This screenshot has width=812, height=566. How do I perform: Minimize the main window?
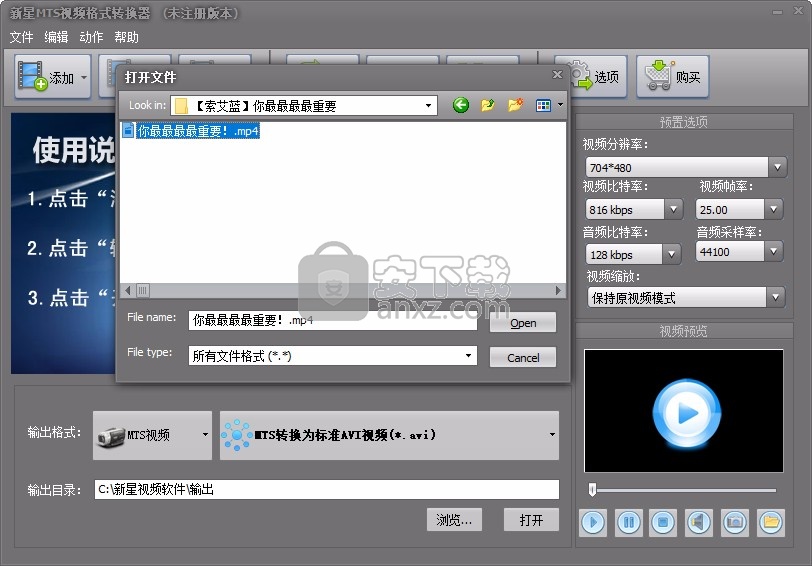coord(777,12)
